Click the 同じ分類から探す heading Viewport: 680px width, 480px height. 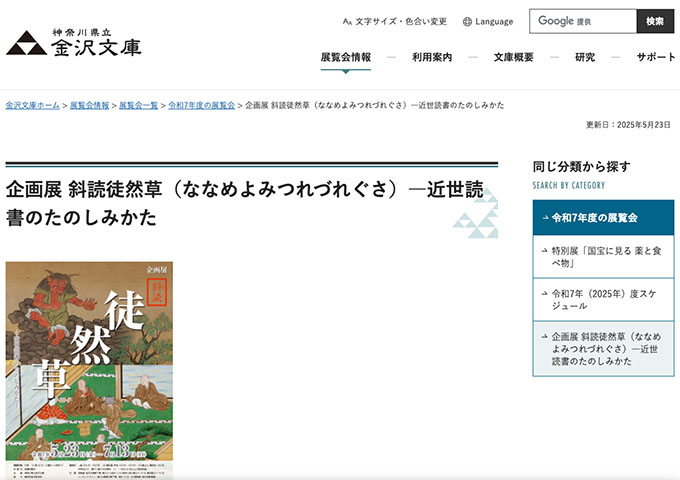pyautogui.click(x=582, y=167)
